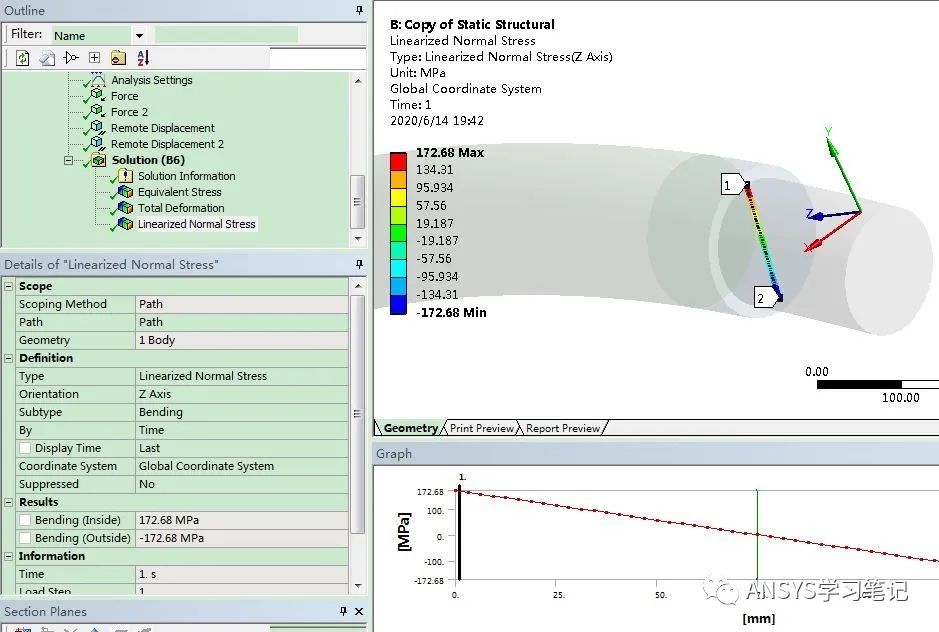This screenshot has height=632, width=939.
Task: Click the Subtype Bending value field
Action: pyautogui.click(x=241, y=412)
